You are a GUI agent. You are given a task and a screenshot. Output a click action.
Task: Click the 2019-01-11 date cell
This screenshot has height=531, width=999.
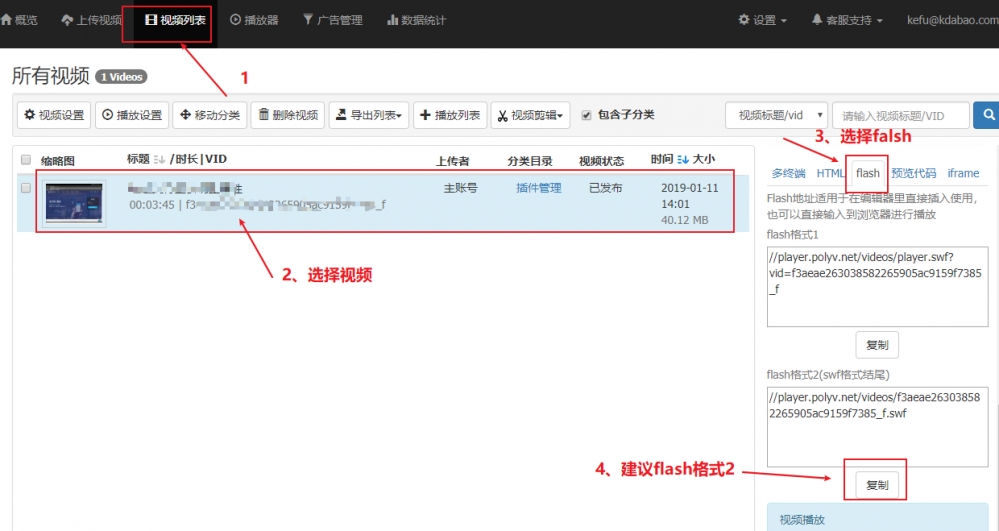pos(689,188)
